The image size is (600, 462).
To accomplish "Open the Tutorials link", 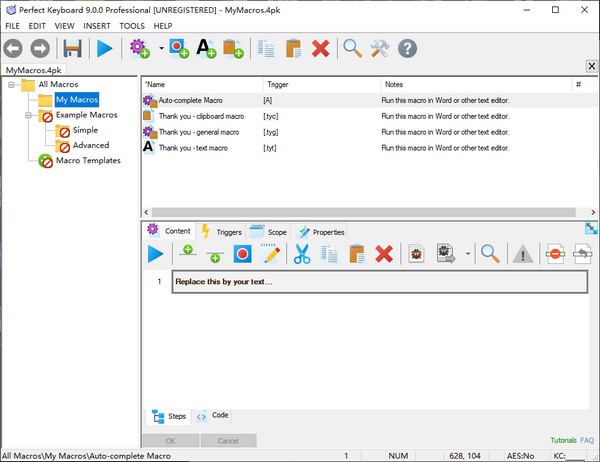I will click(562, 440).
